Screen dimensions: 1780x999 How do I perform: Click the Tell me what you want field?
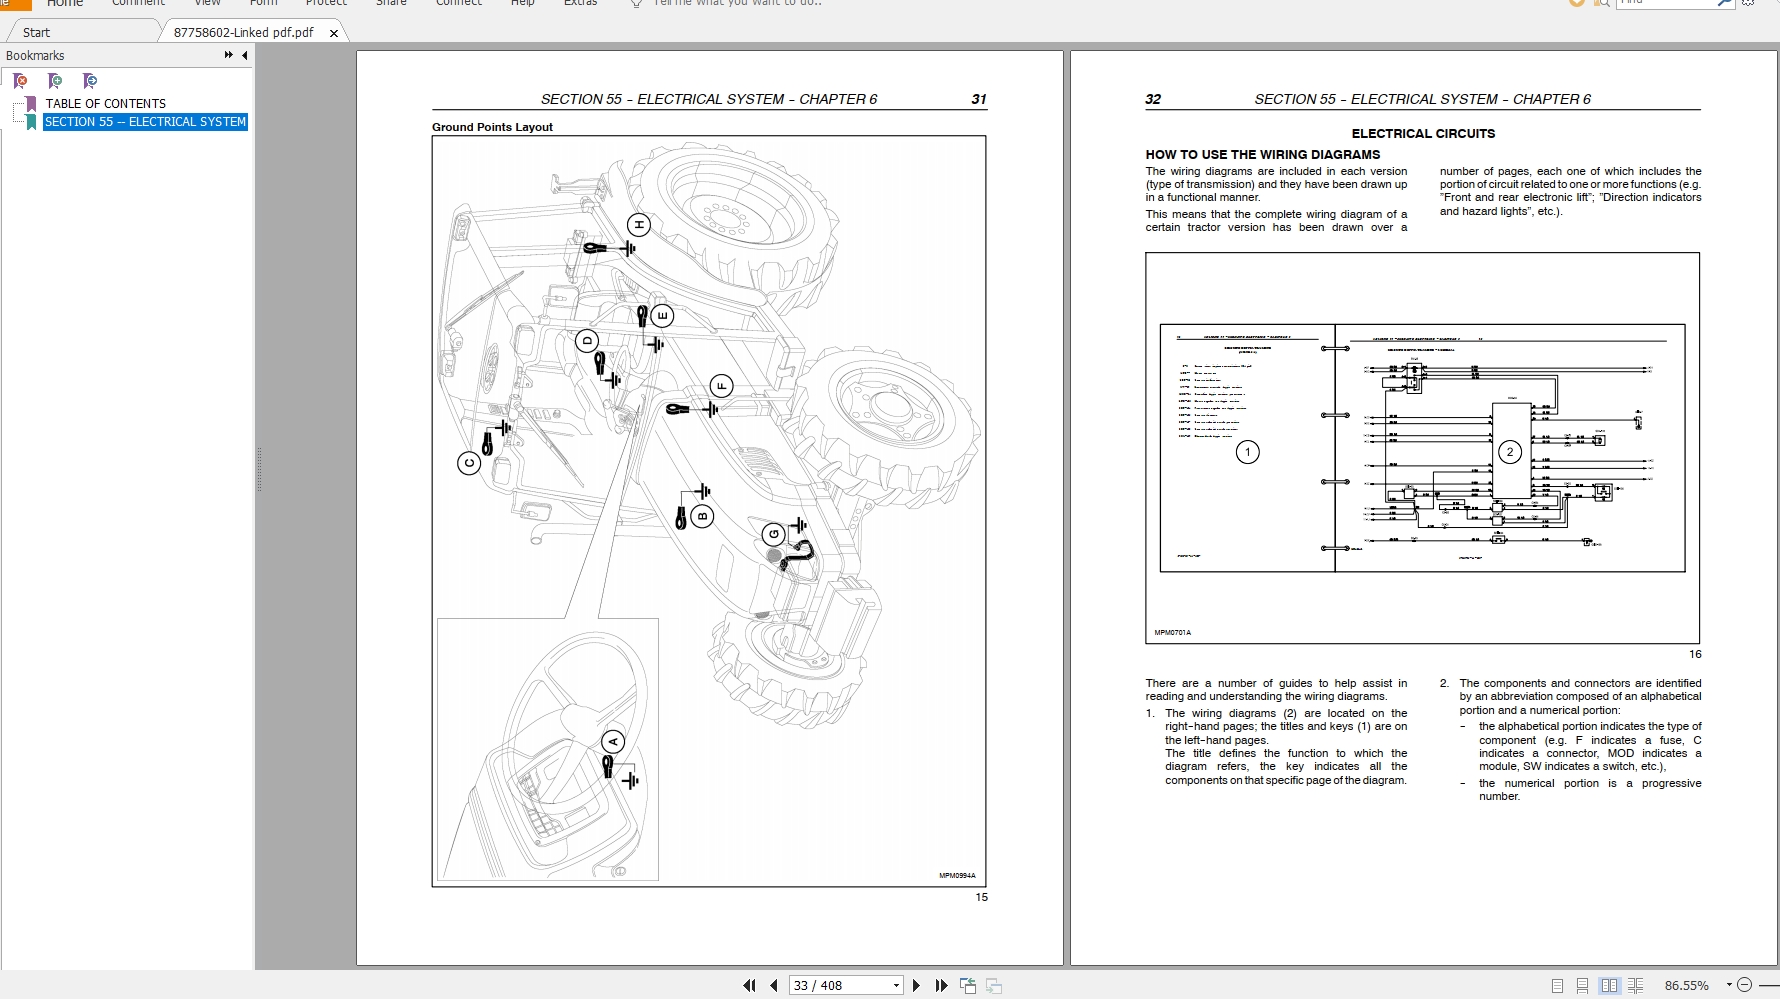(x=737, y=3)
